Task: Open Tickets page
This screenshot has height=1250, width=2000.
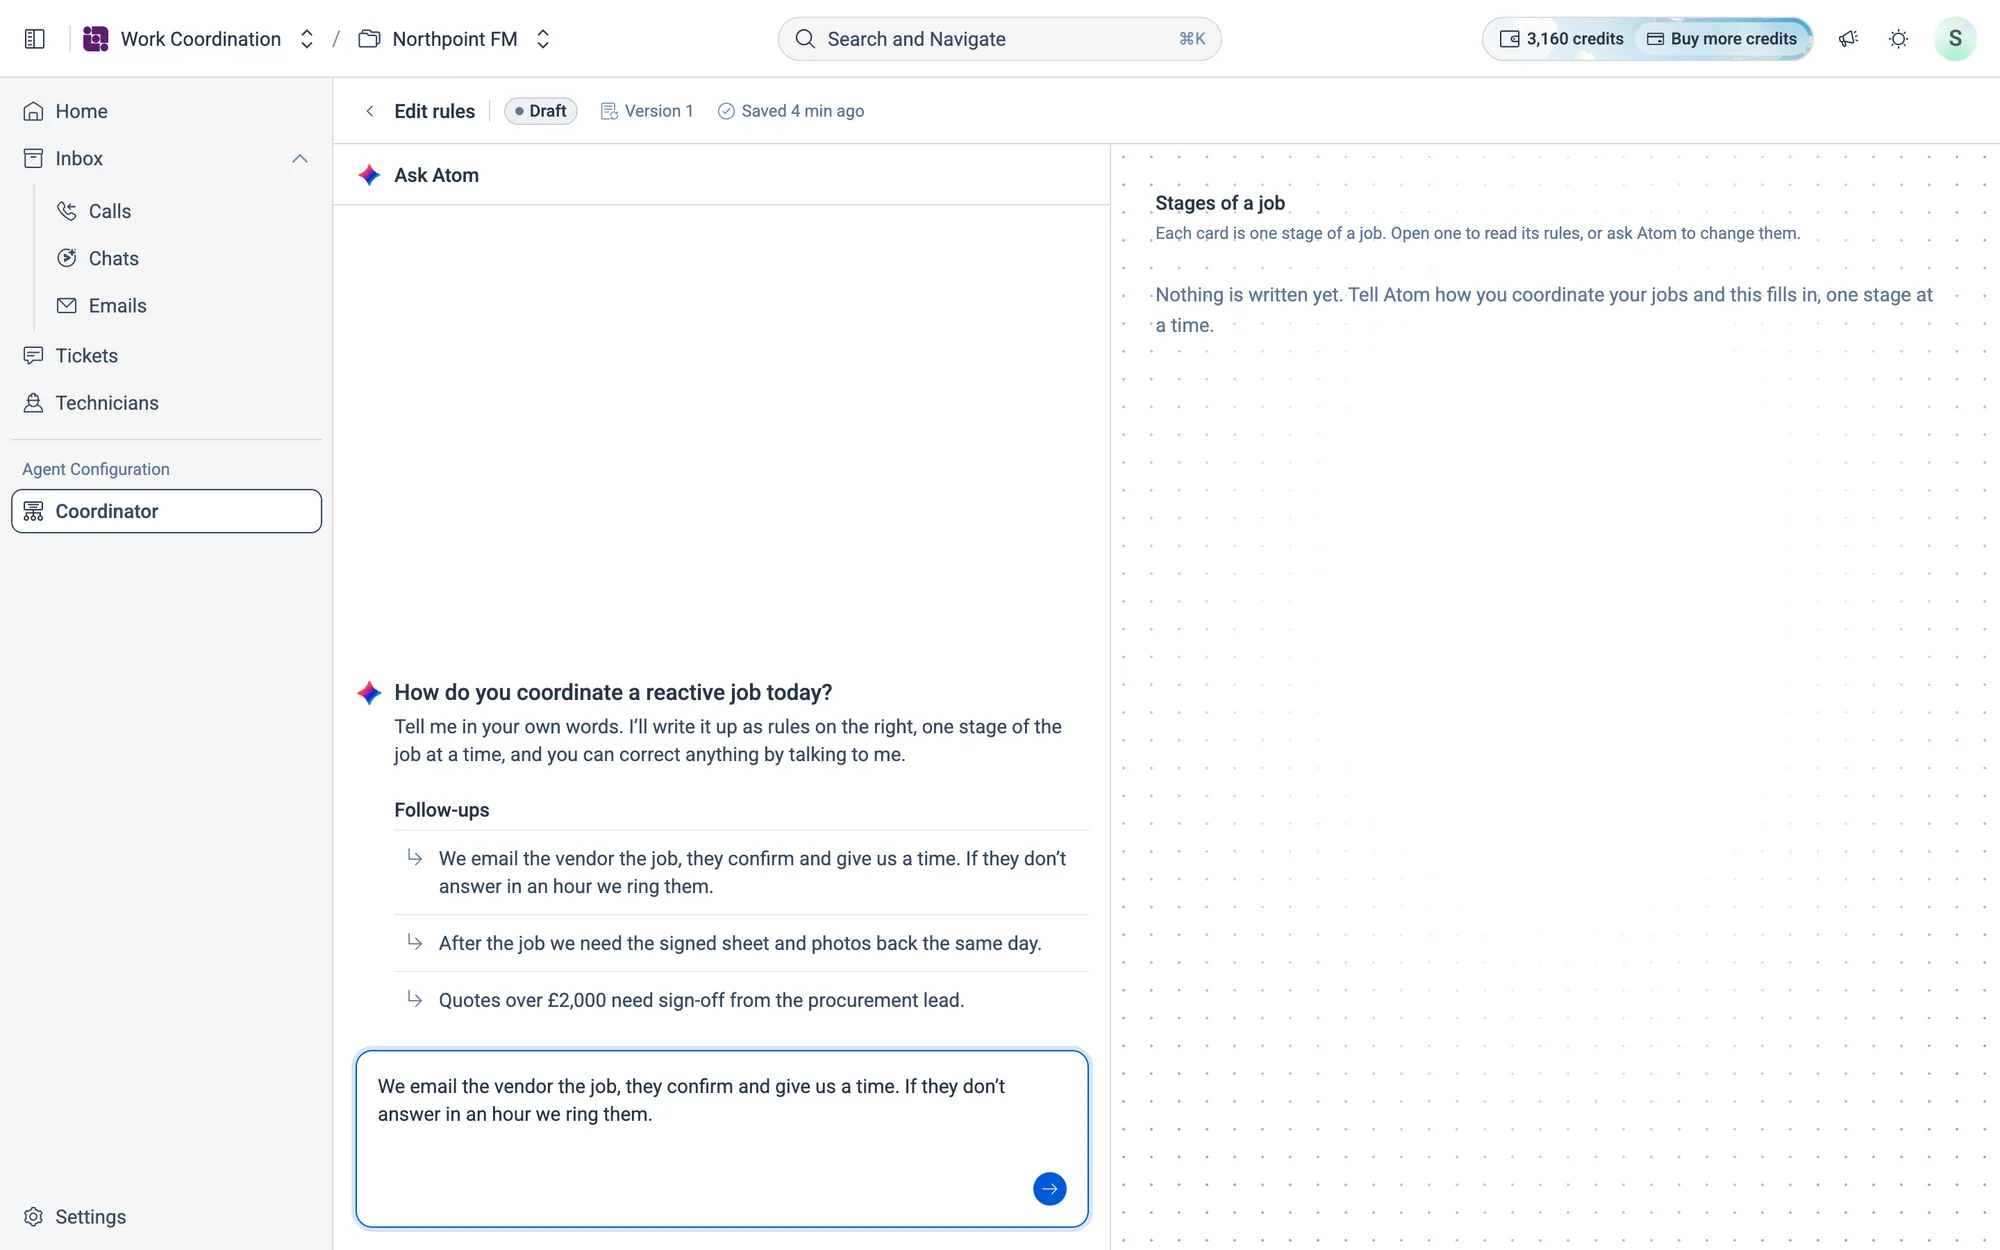Action: click(x=166, y=356)
